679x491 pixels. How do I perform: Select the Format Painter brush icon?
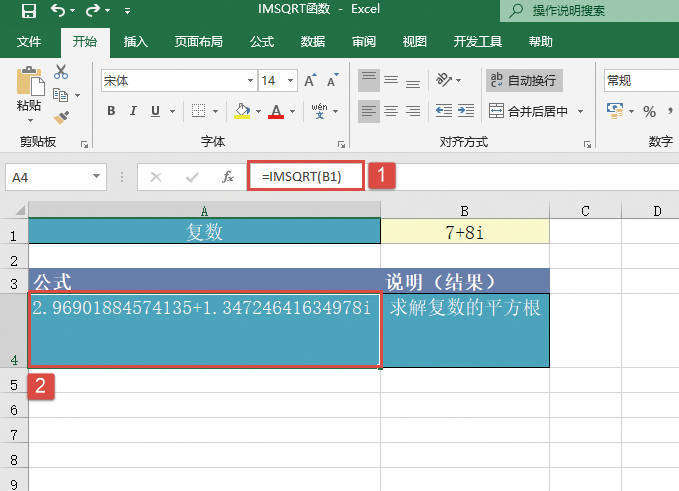61,118
